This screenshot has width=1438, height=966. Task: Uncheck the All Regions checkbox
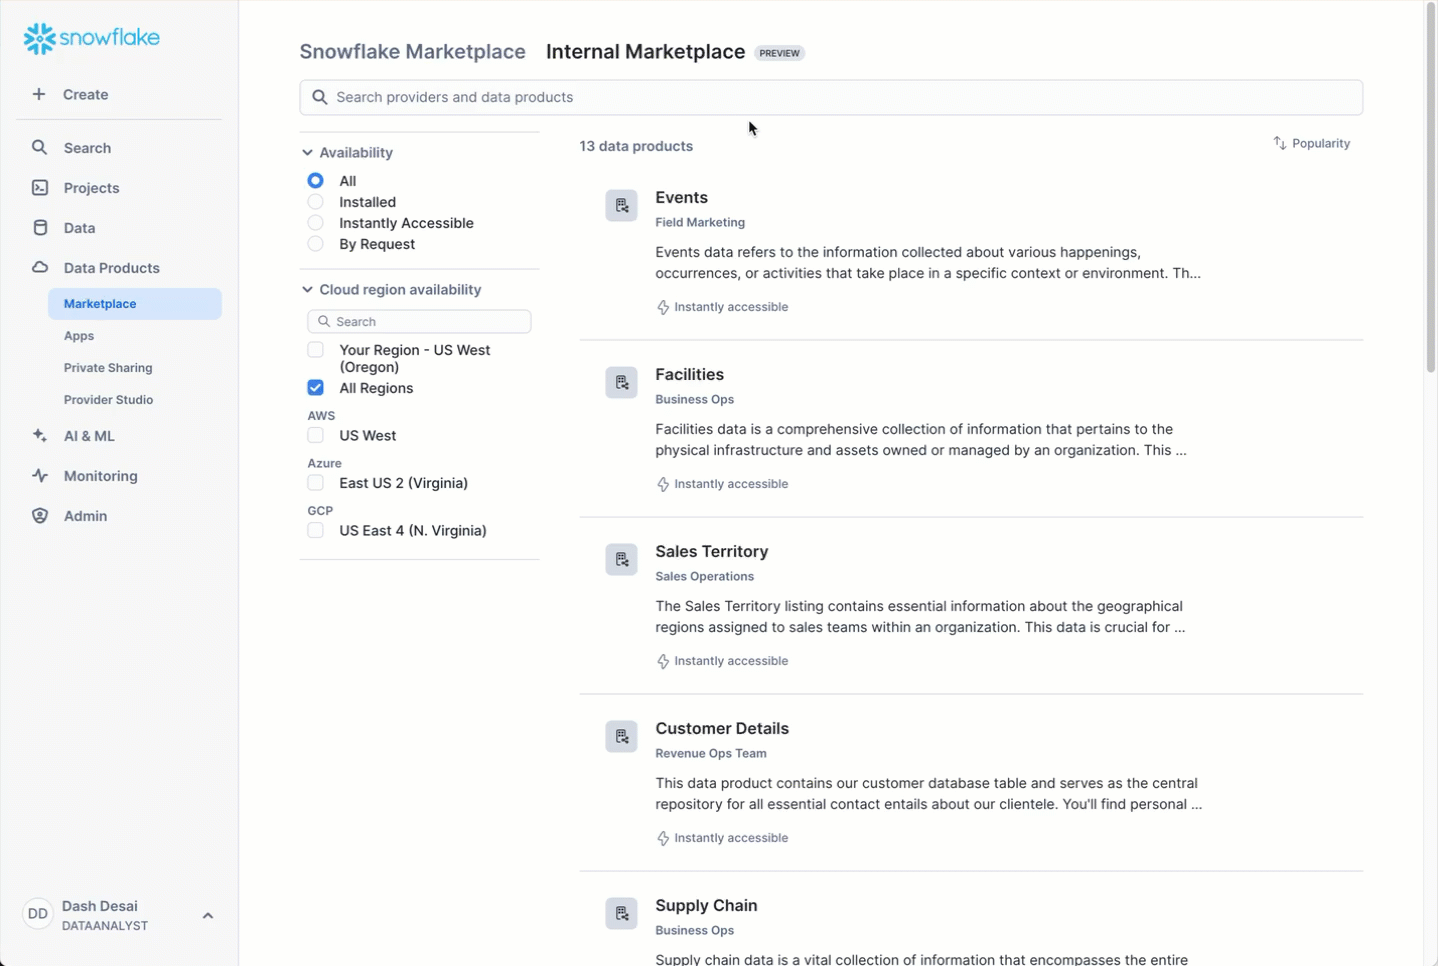point(315,388)
